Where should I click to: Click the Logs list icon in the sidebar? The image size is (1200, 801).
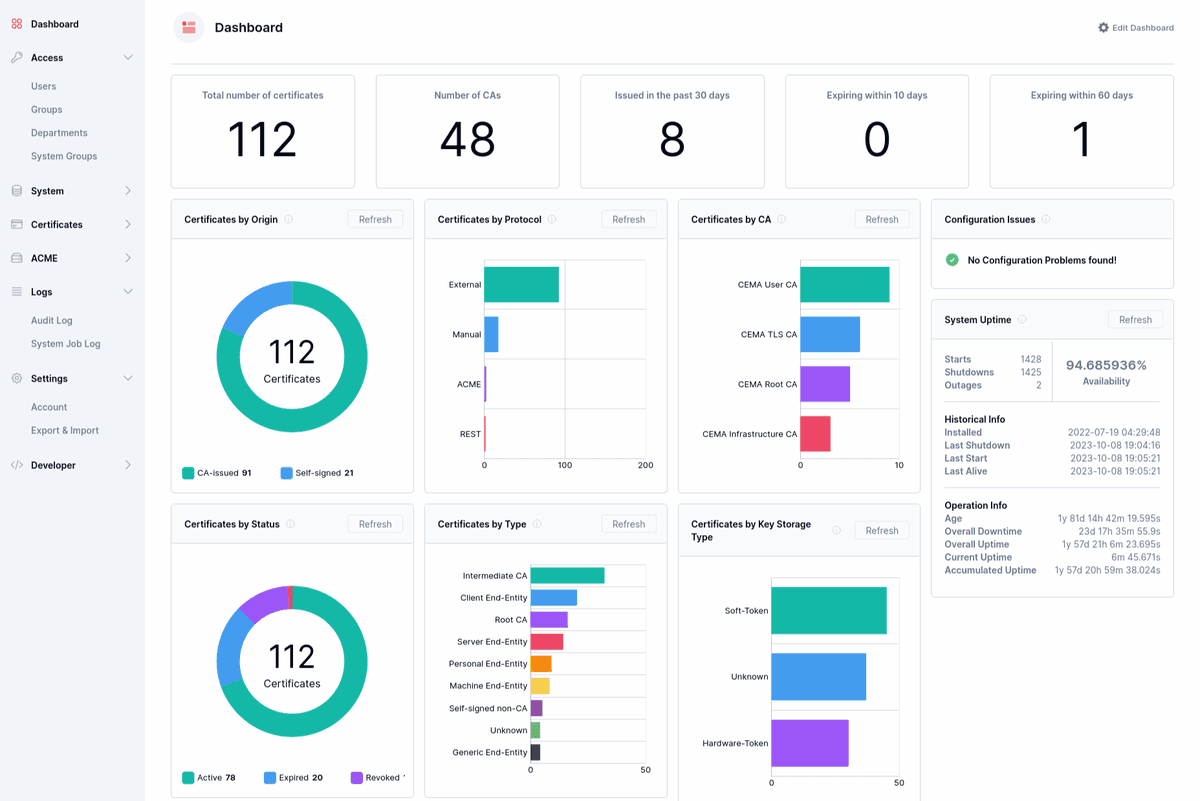tap(17, 292)
